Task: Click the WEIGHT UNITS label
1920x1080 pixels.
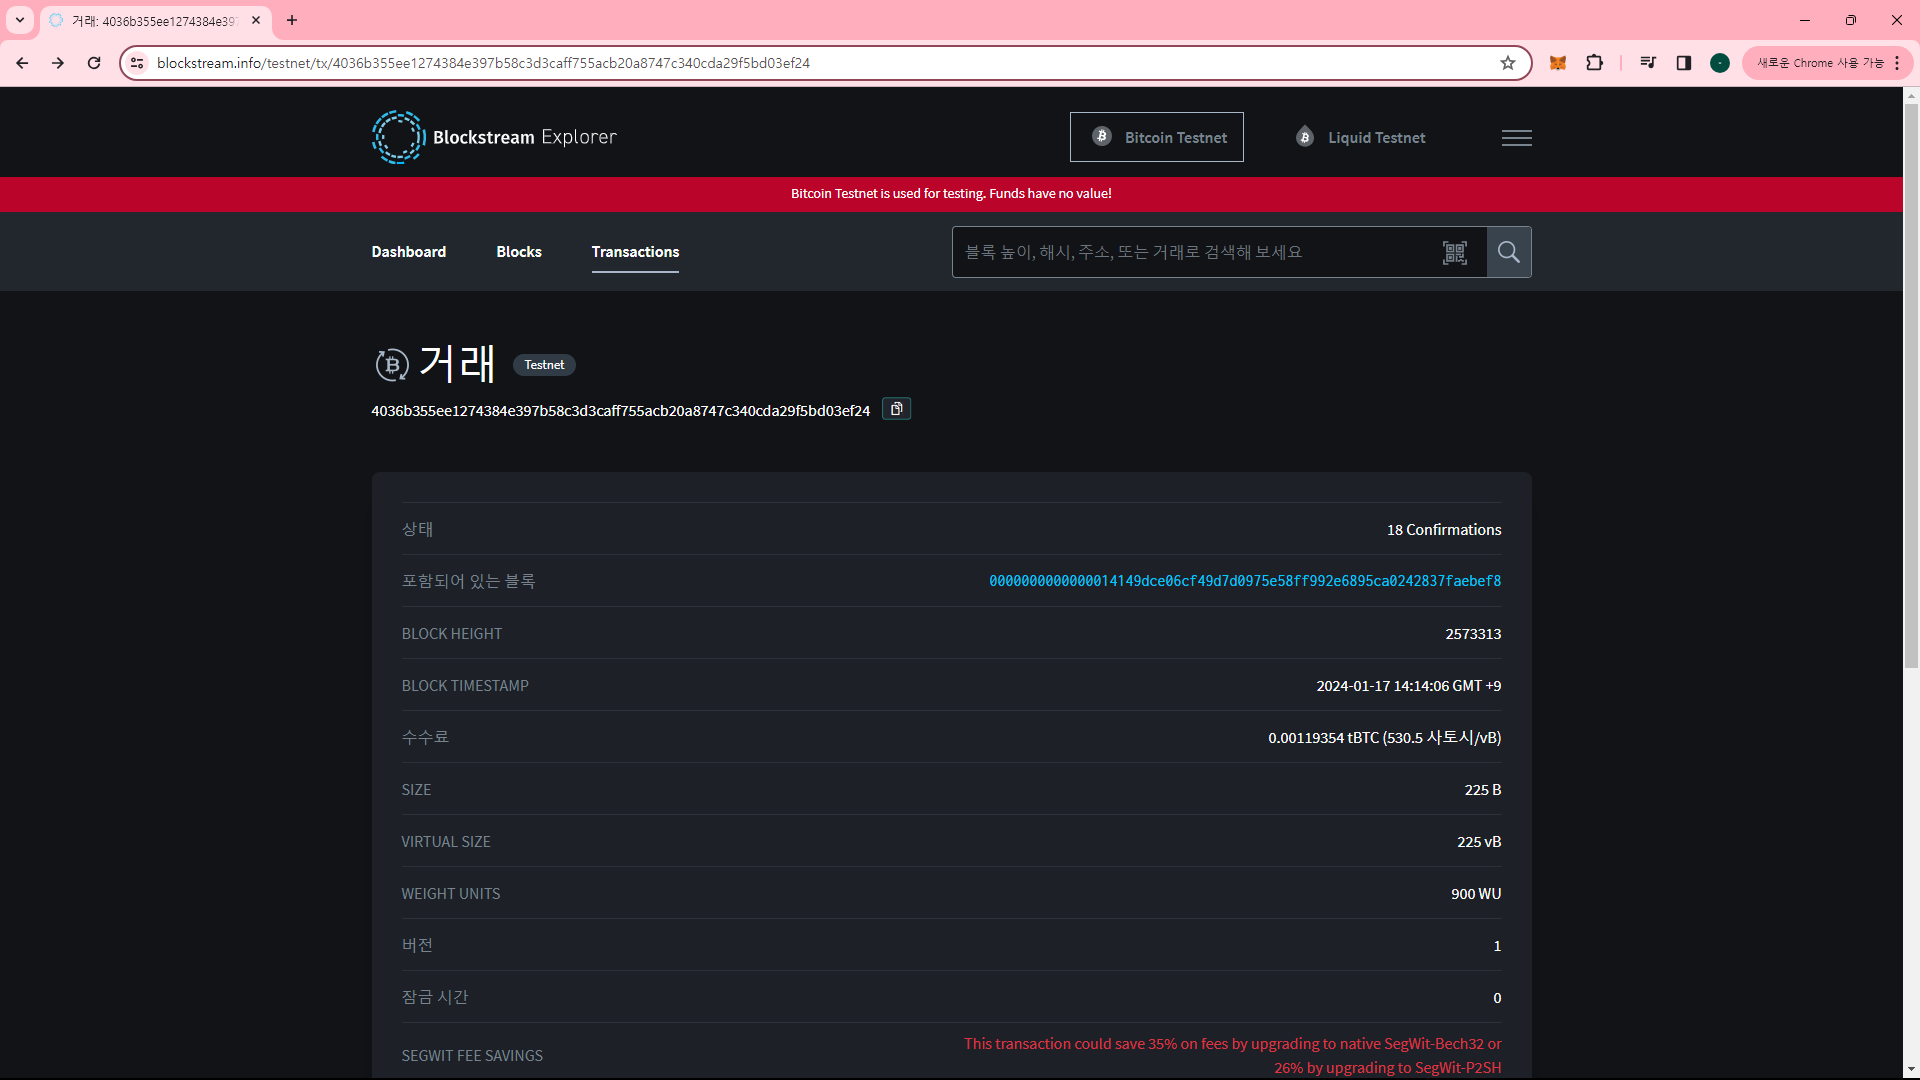Action: (451, 894)
